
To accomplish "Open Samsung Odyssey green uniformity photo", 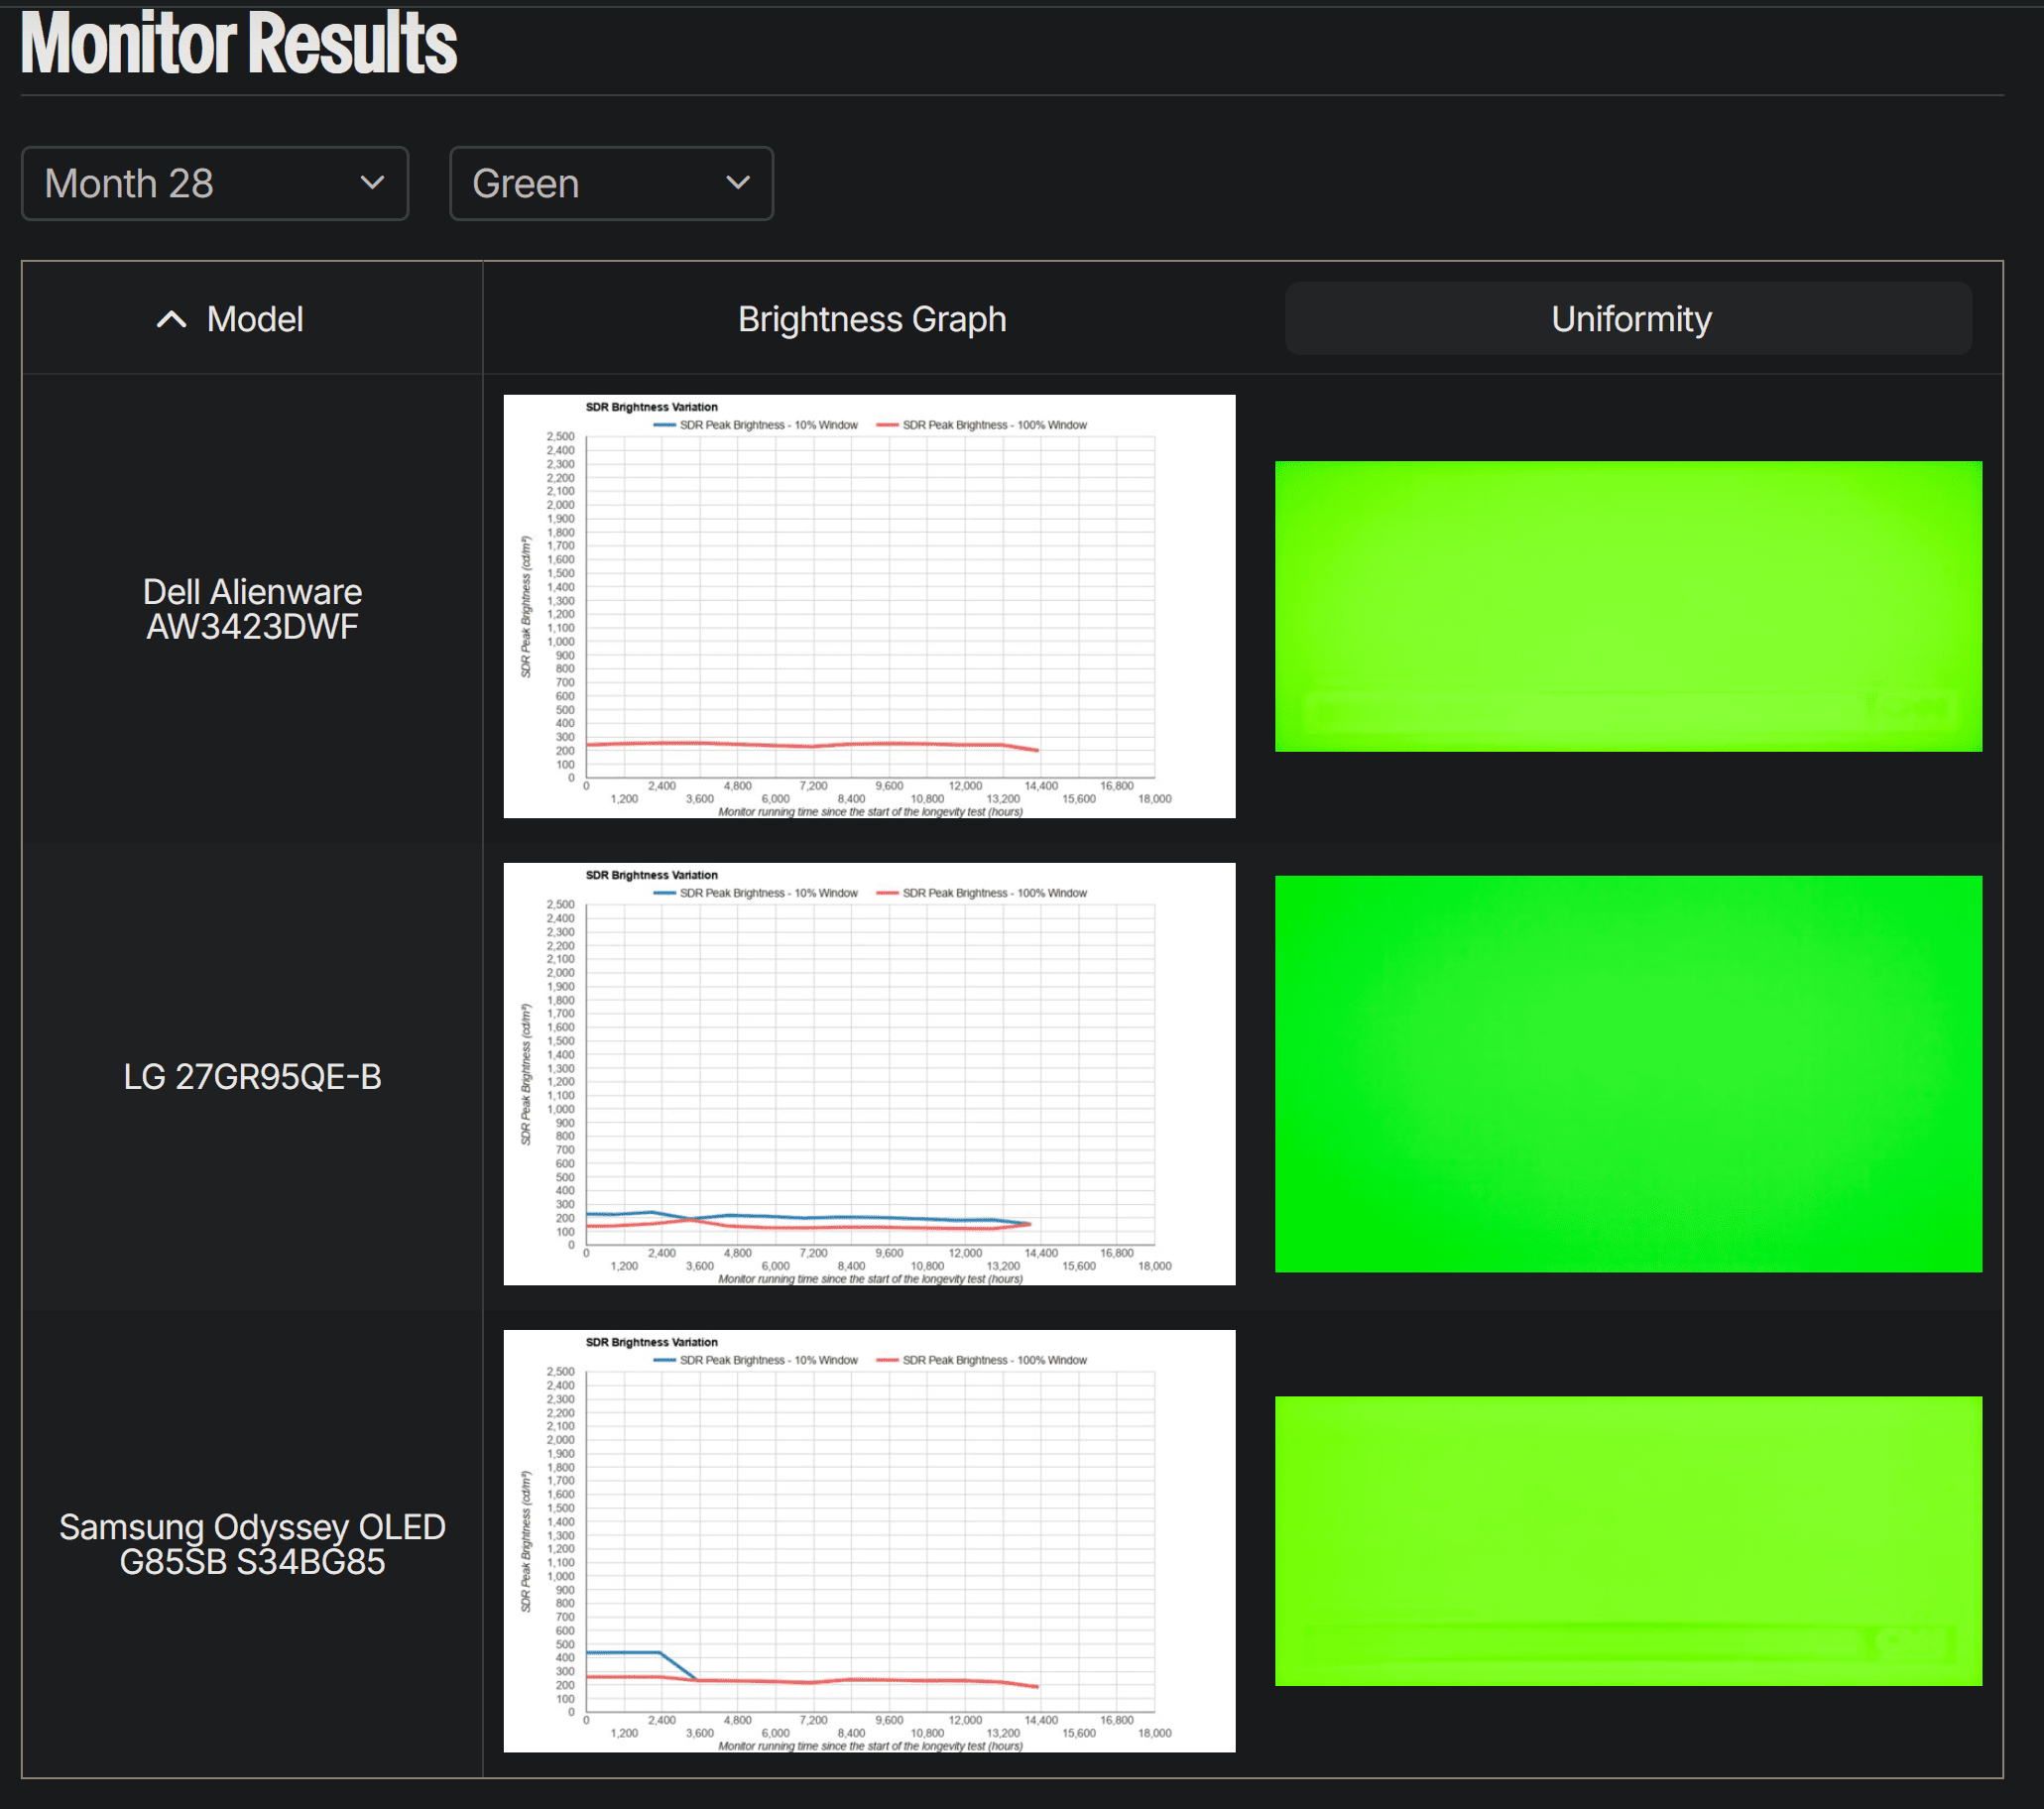I will tap(1627, 1541).
